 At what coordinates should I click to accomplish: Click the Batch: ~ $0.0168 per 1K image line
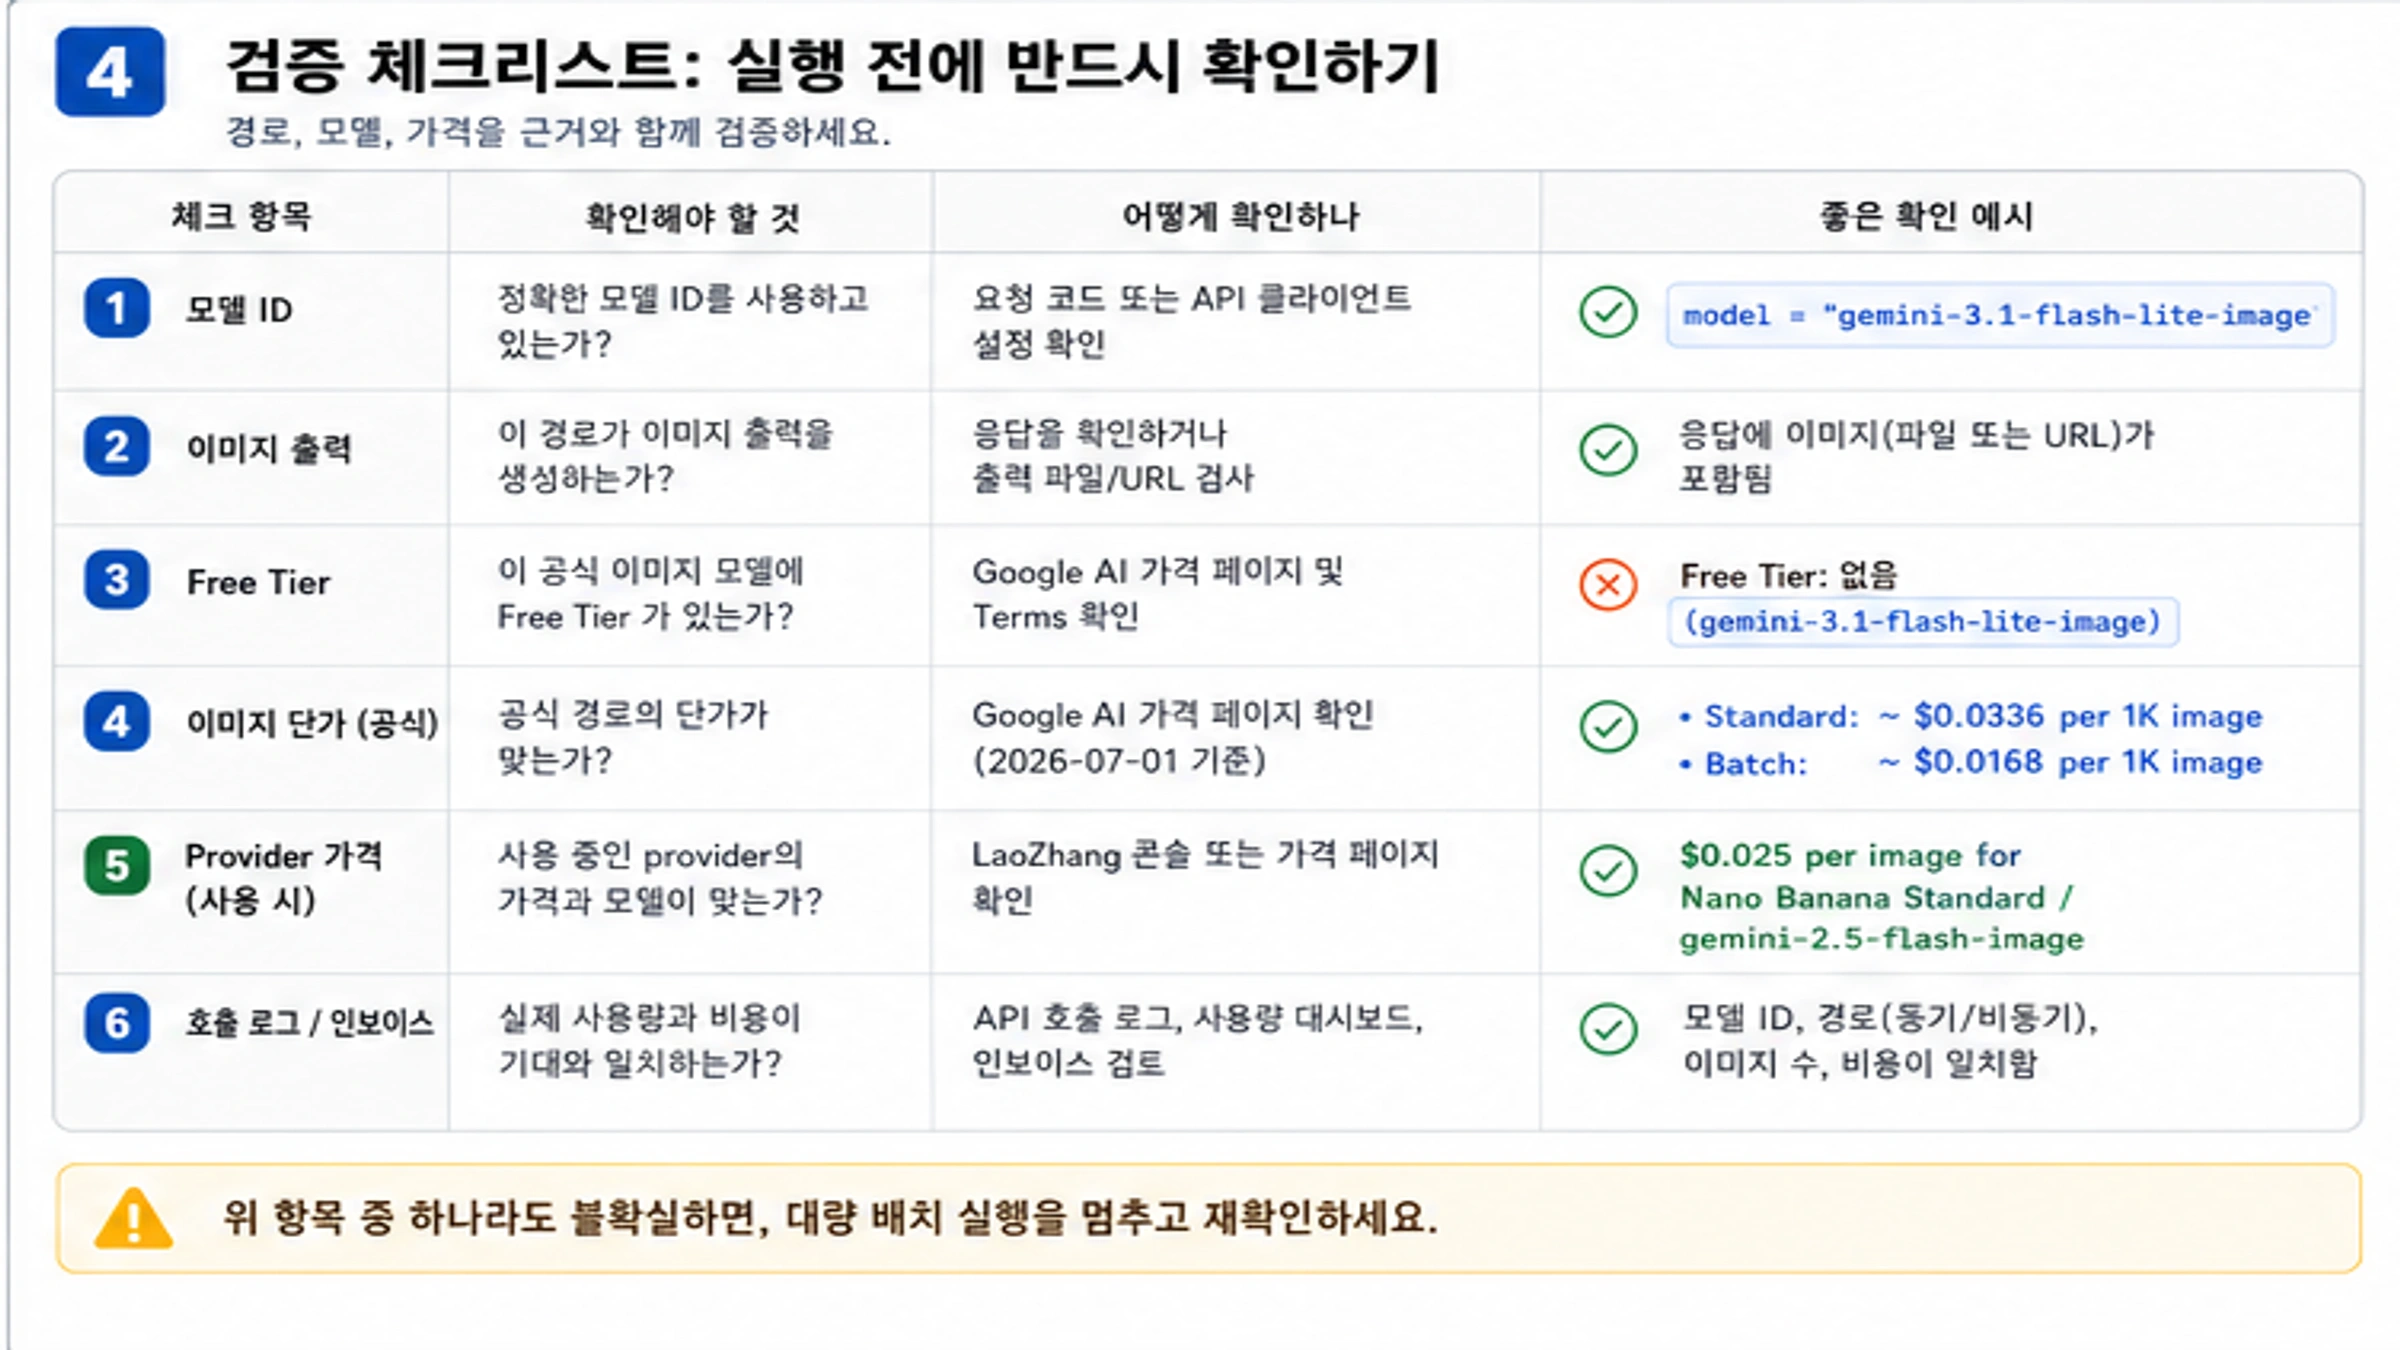[1970, 763]
